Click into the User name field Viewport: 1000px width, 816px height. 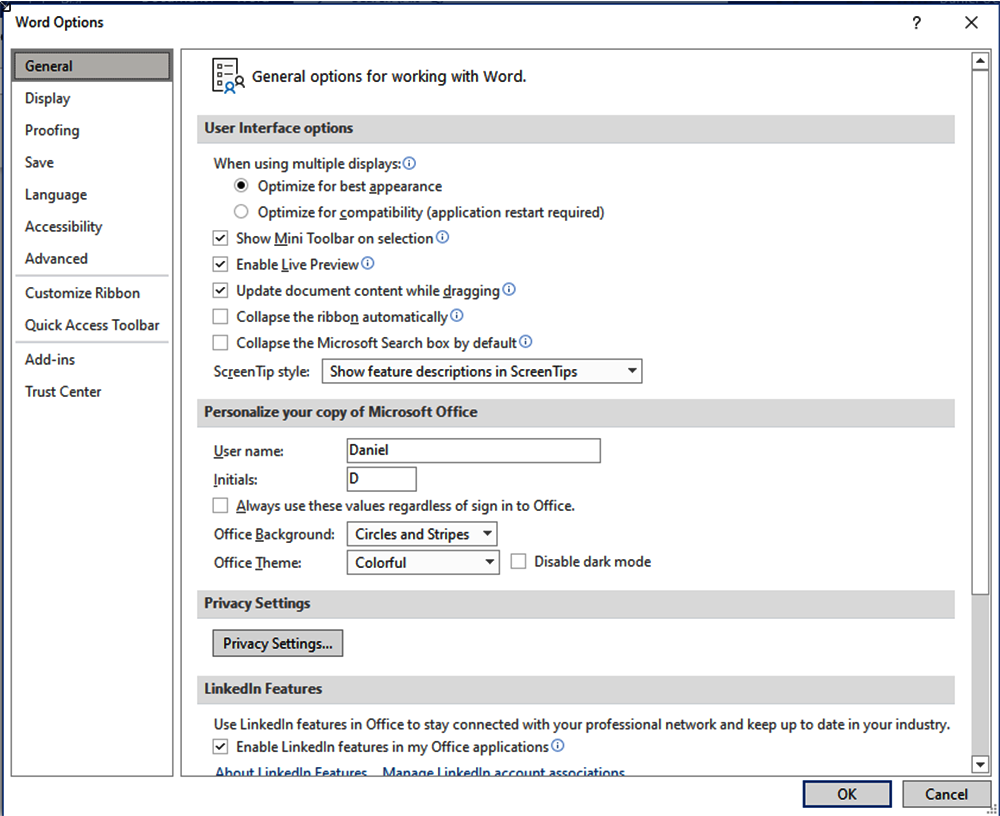pyautogui.click(x=473, y=450)
